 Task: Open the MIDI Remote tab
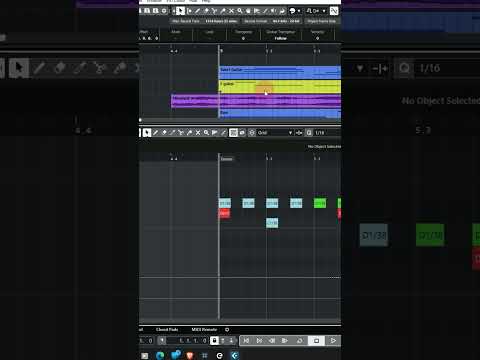tap(204, 330)
